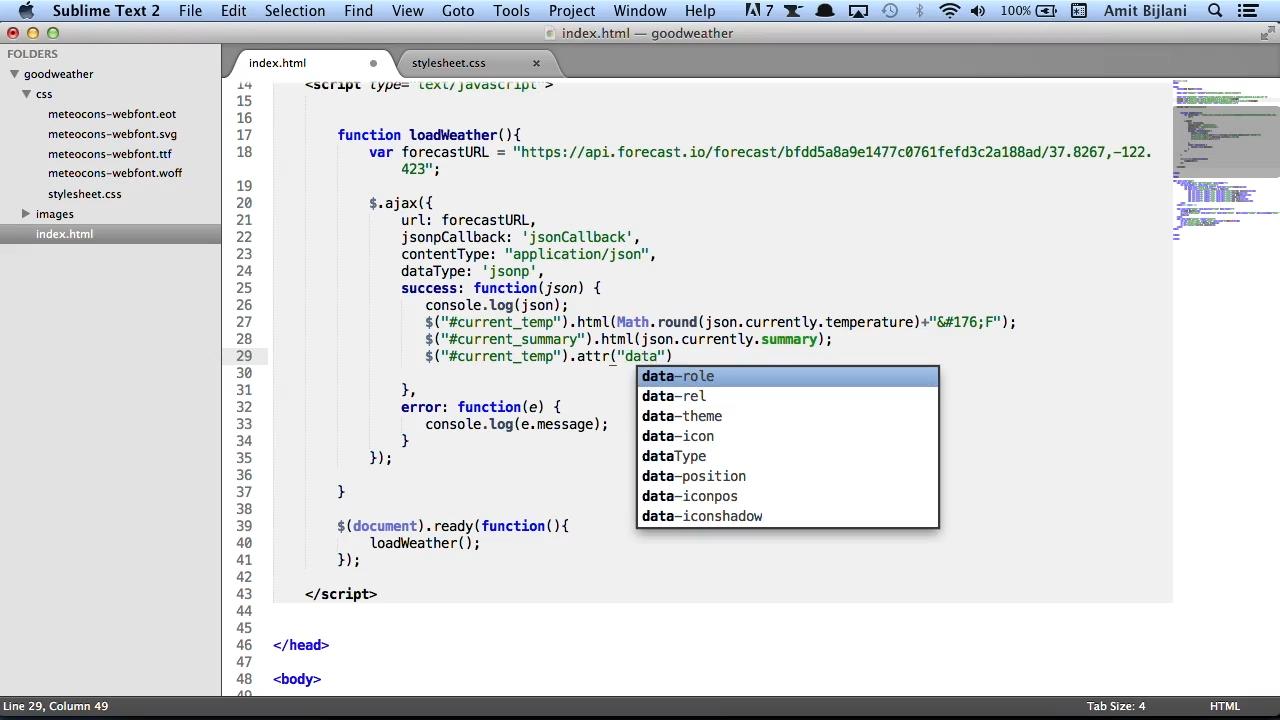
Task: Collapse the goodweather folder
Action: pos(15,74)
